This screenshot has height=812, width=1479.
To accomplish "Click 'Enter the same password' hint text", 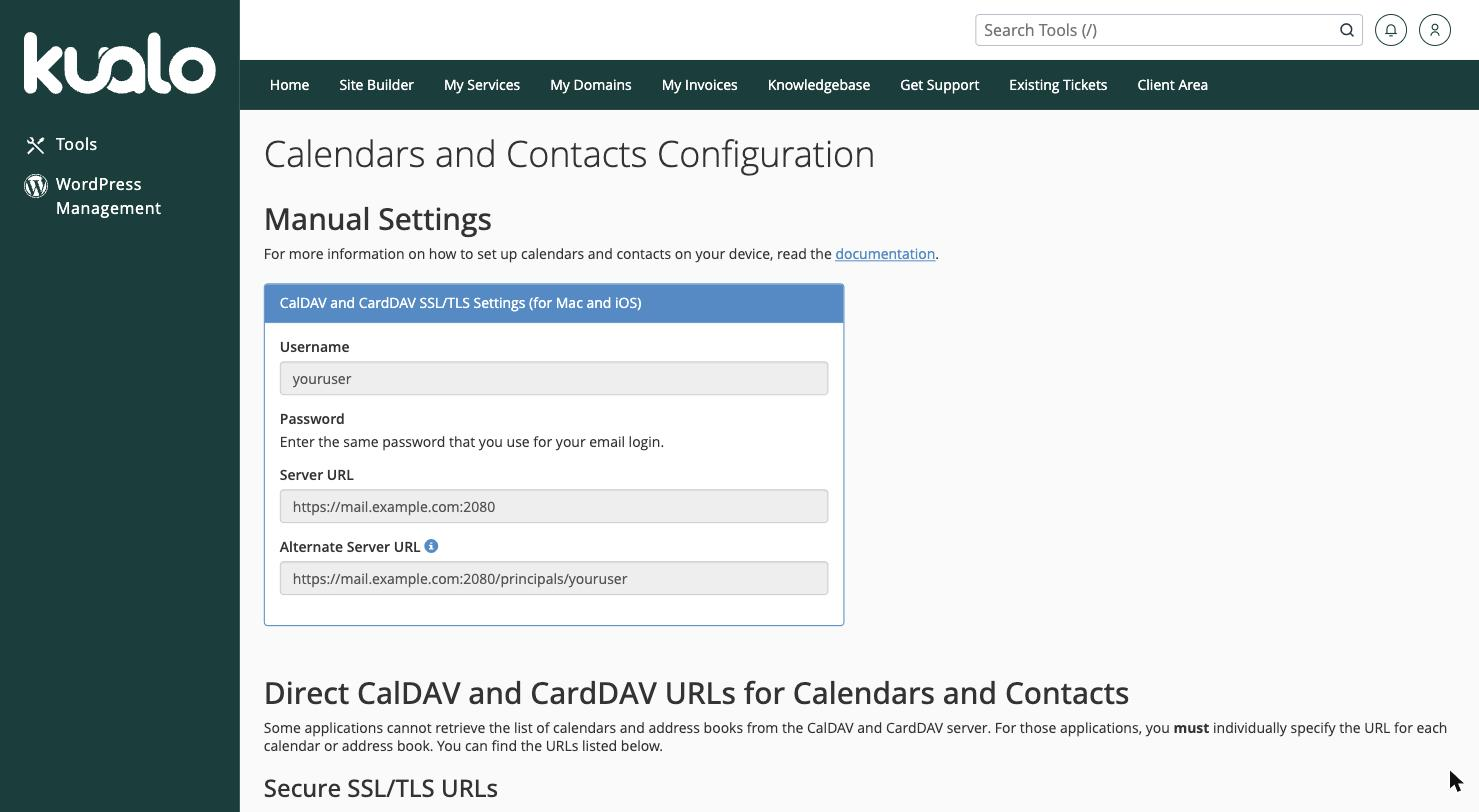I will [x=472, y=442].
